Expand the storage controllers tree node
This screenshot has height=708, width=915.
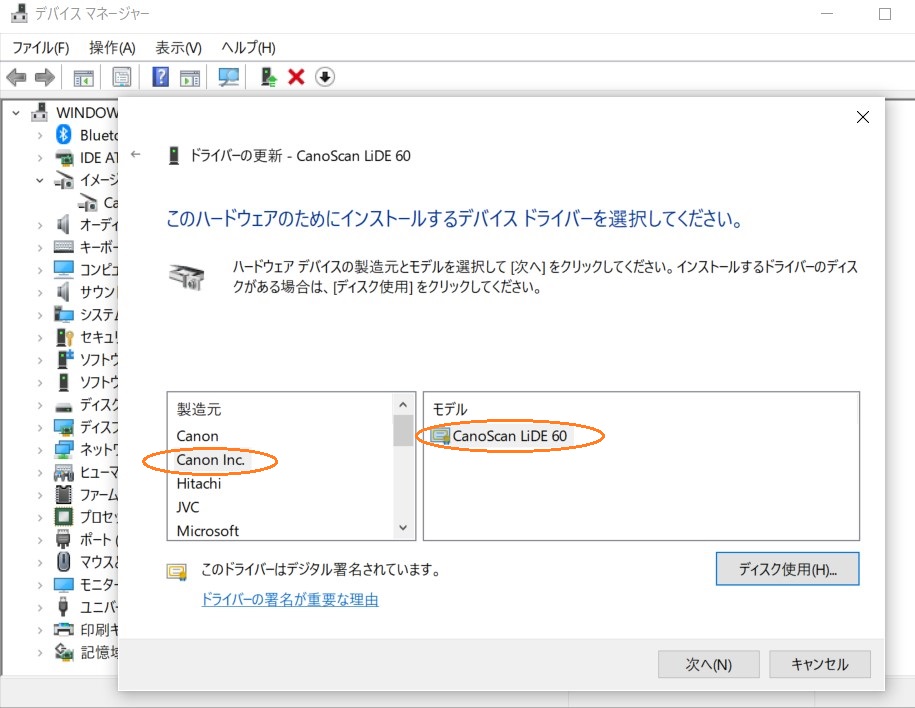[40, 652]
